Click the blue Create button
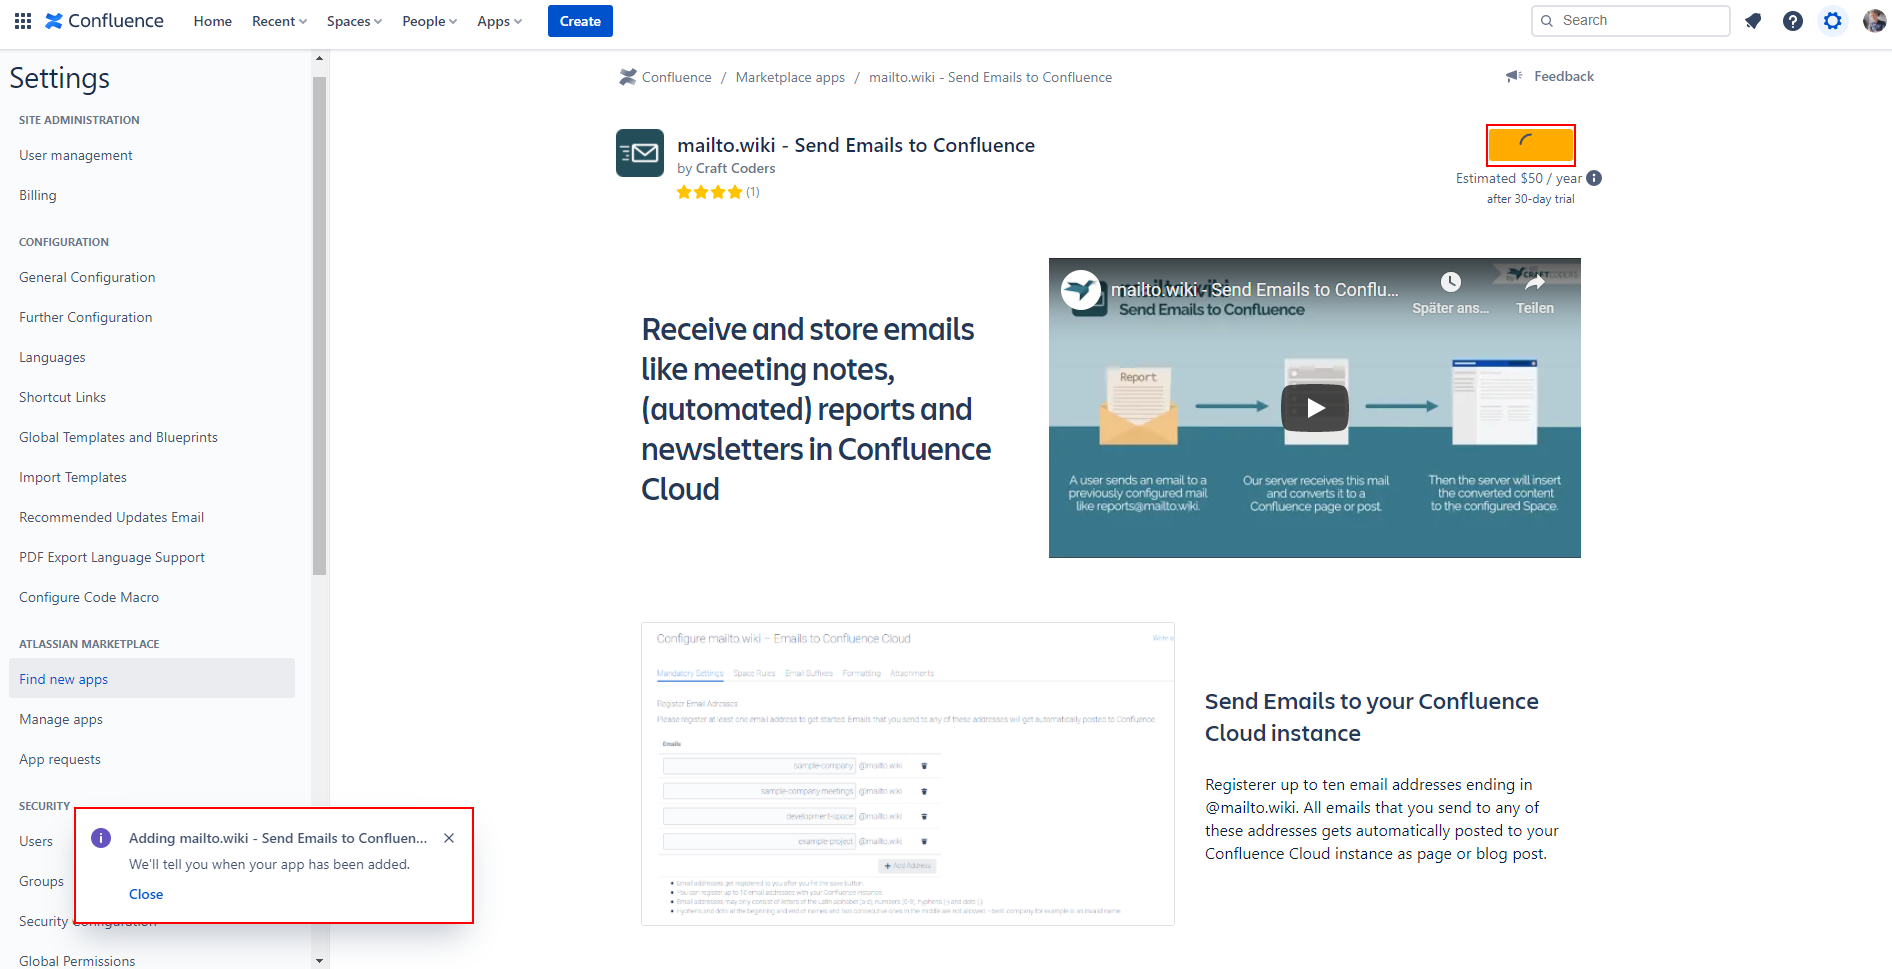Image resolution: width=1892 pixels, height=969 pixels. coord(580,21)
